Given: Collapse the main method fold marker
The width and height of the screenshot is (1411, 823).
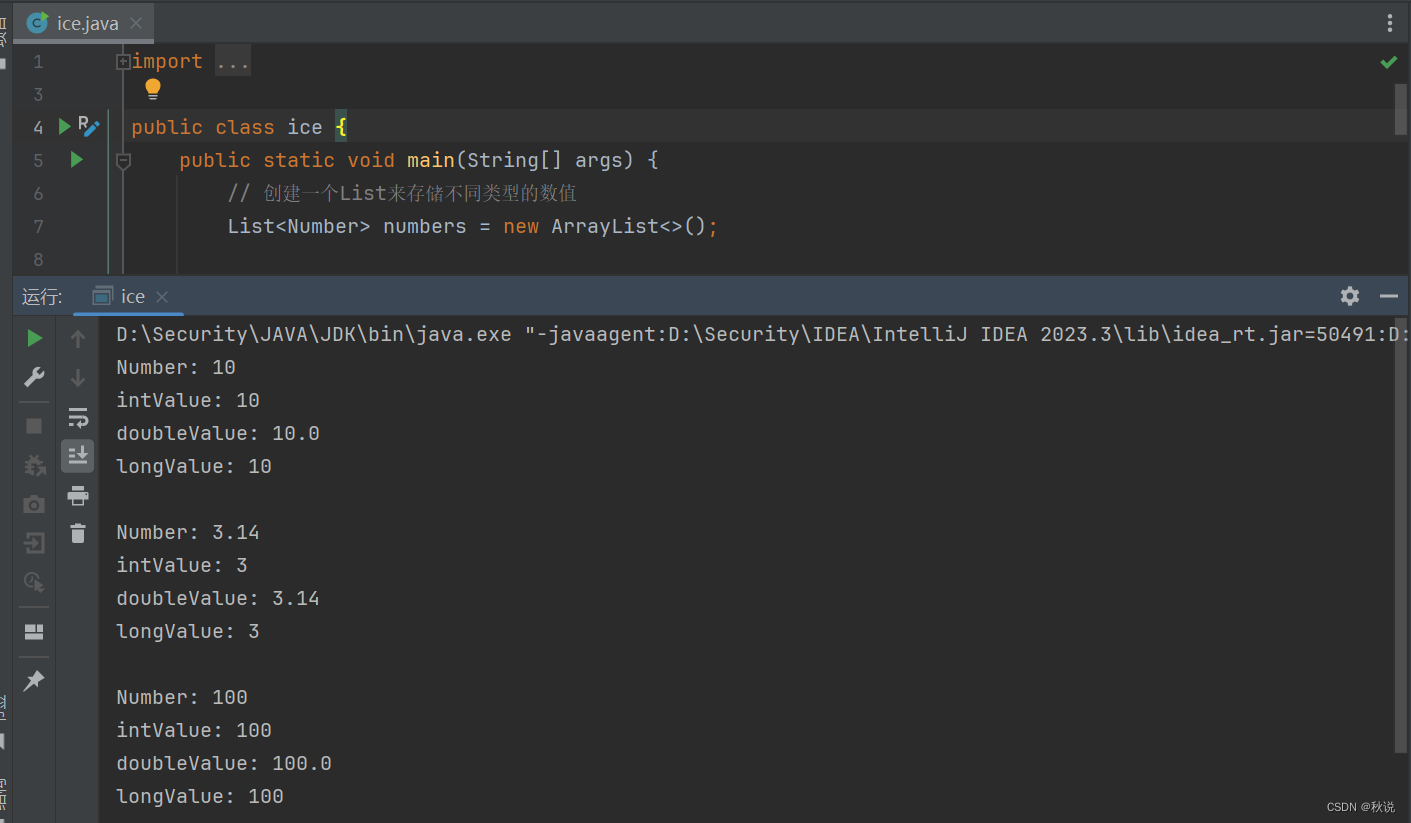Looking at the screenshot, I should [x=123, y=160].
